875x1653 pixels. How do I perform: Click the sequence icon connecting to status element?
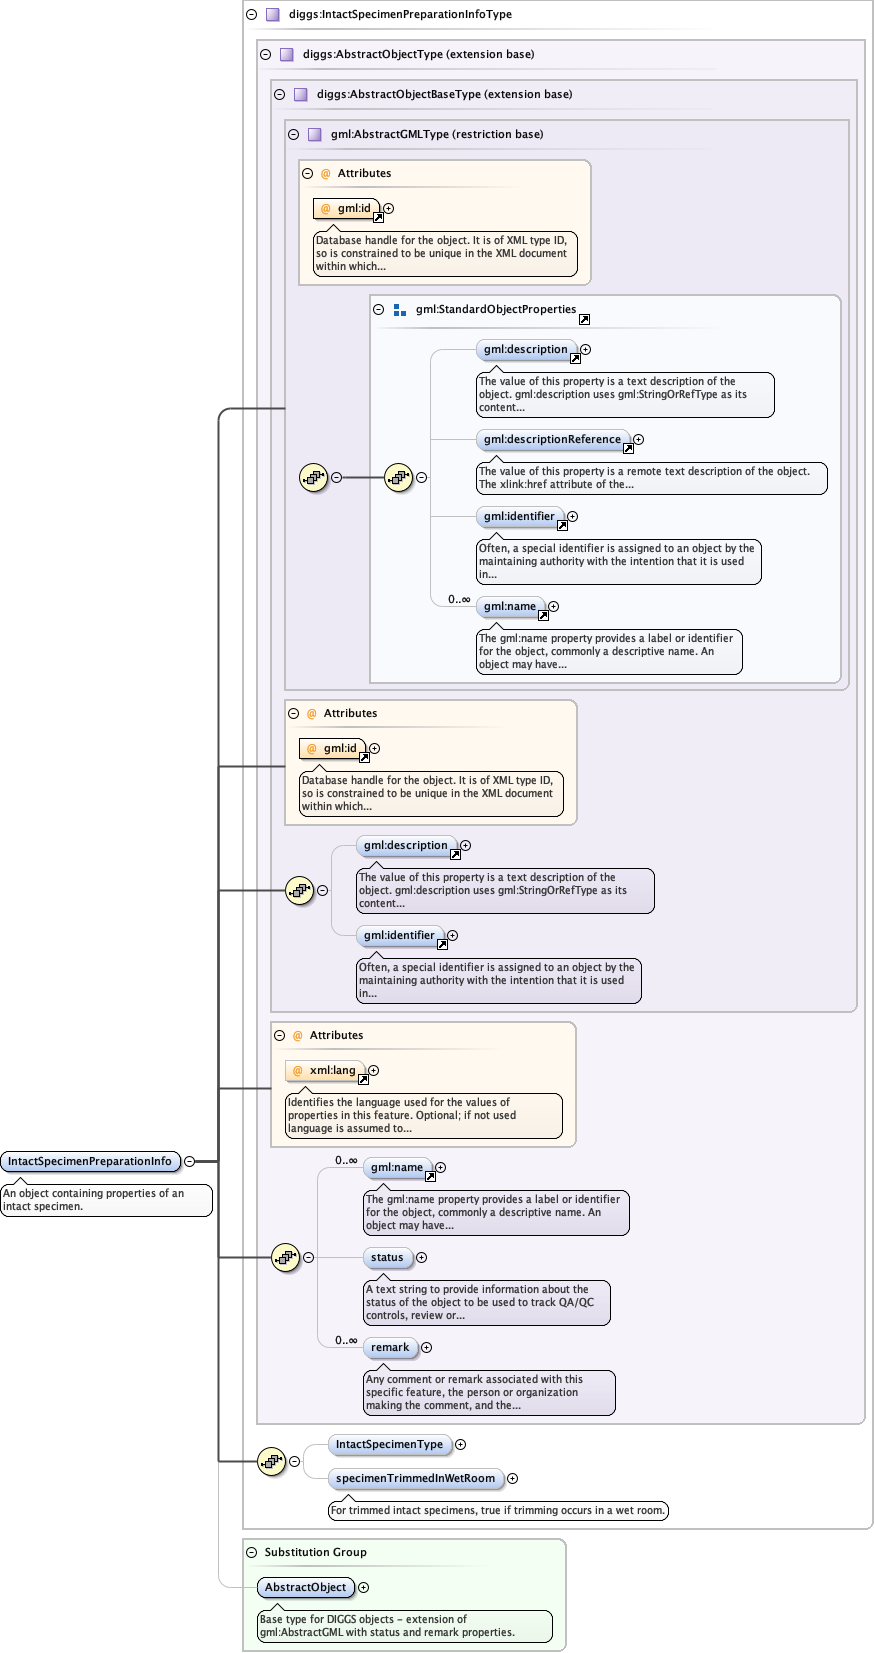[285, 1257]
